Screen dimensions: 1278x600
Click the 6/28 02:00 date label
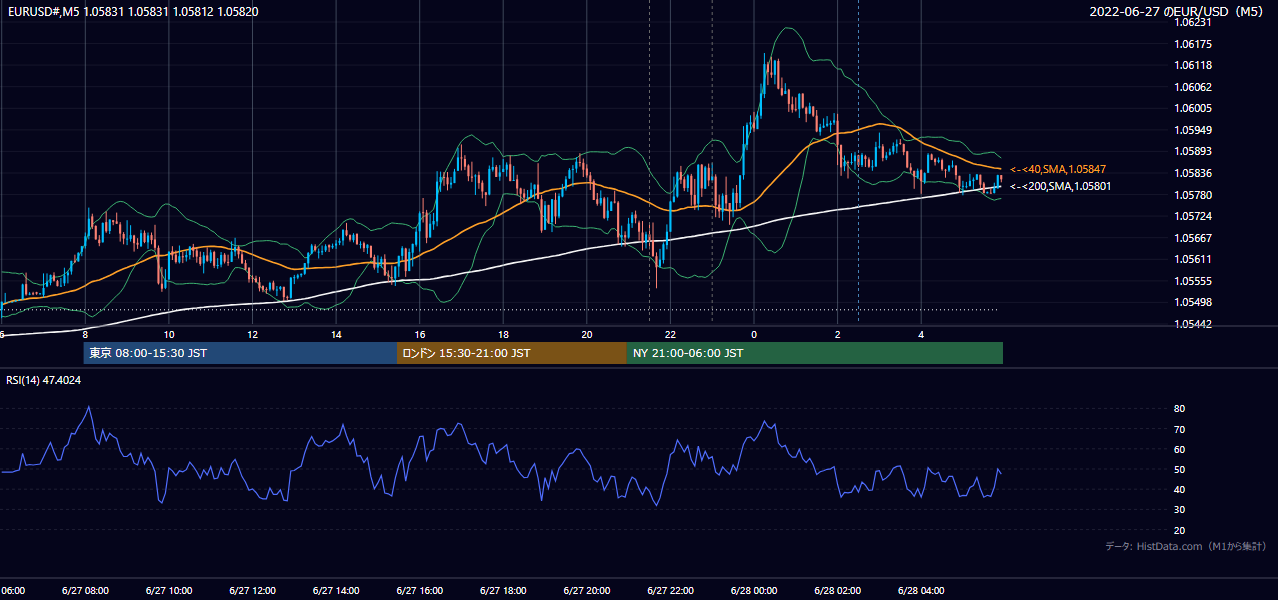(838, 591)
